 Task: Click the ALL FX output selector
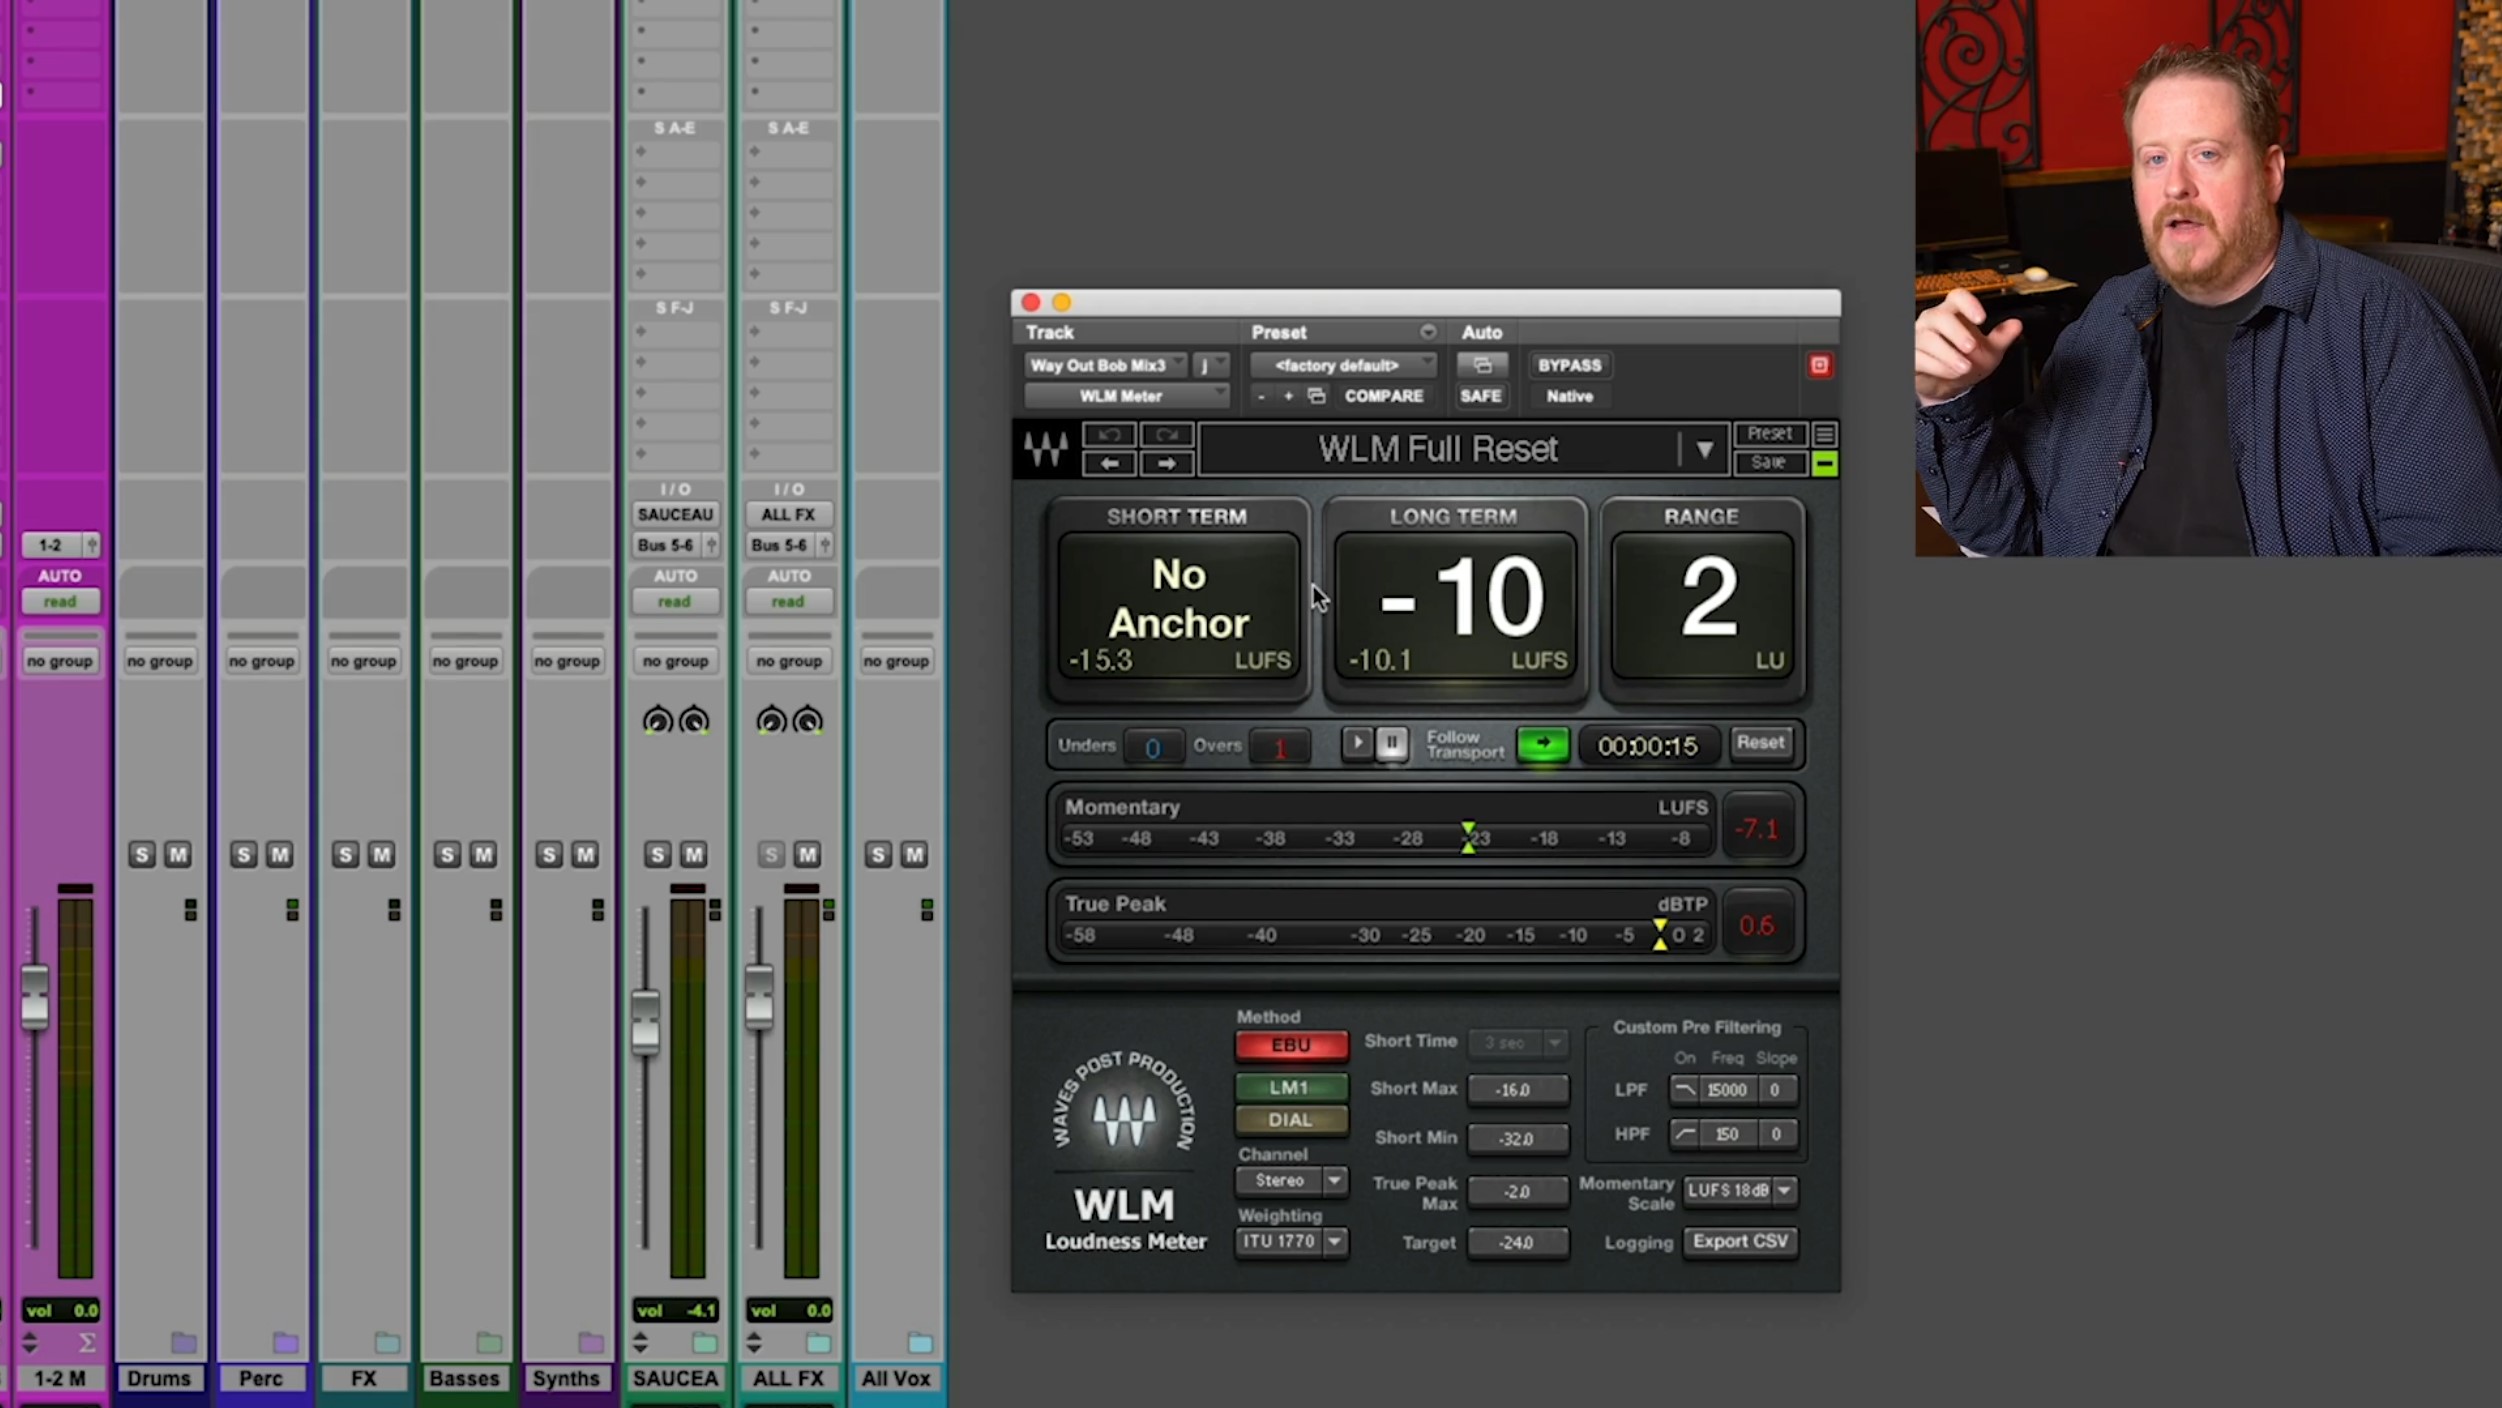pos(788,515)
